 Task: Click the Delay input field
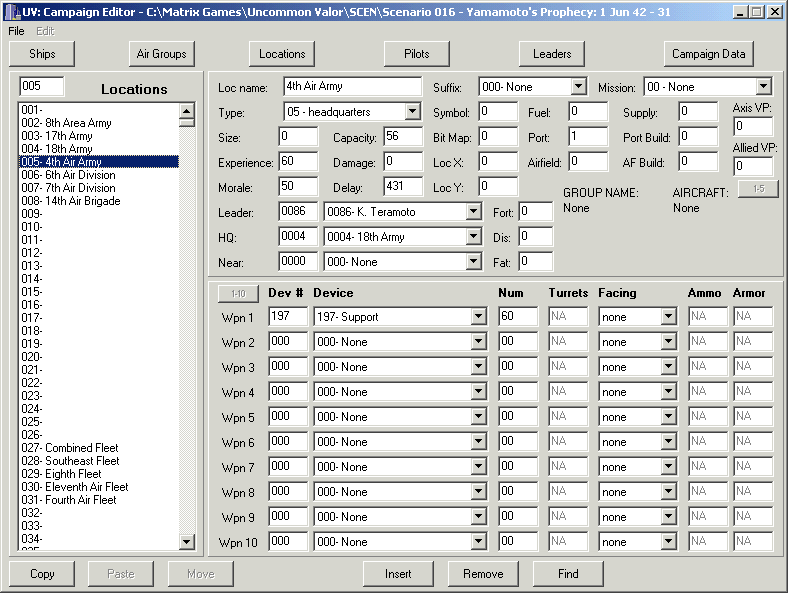(x=403, y=186)
